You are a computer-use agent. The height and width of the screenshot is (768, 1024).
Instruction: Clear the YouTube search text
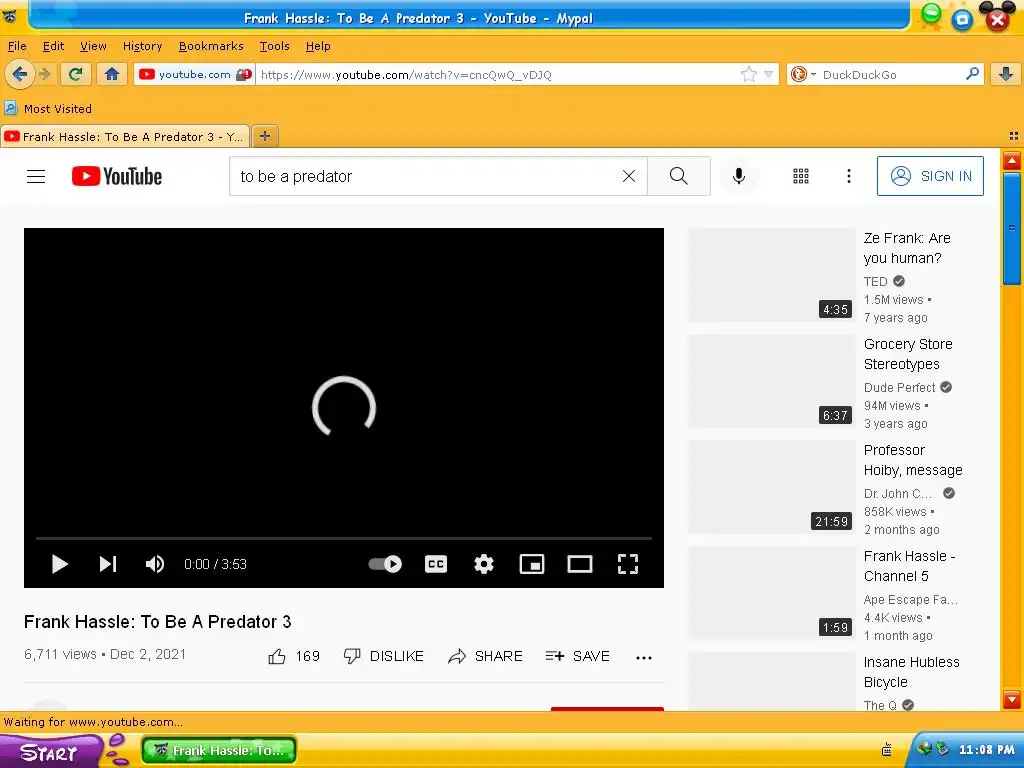coord(628,176)
